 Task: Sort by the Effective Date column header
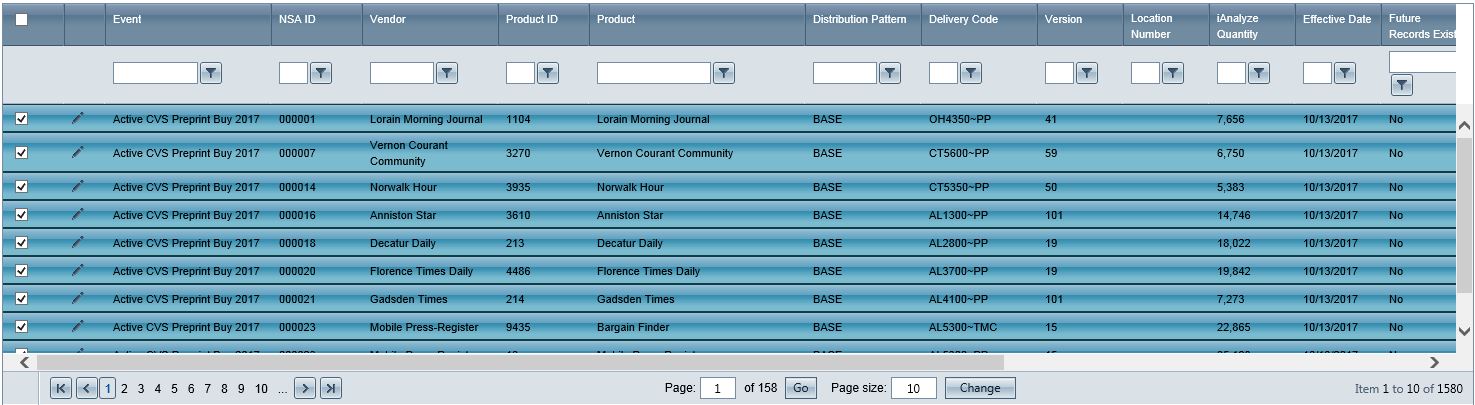[x=1337, y=19]
